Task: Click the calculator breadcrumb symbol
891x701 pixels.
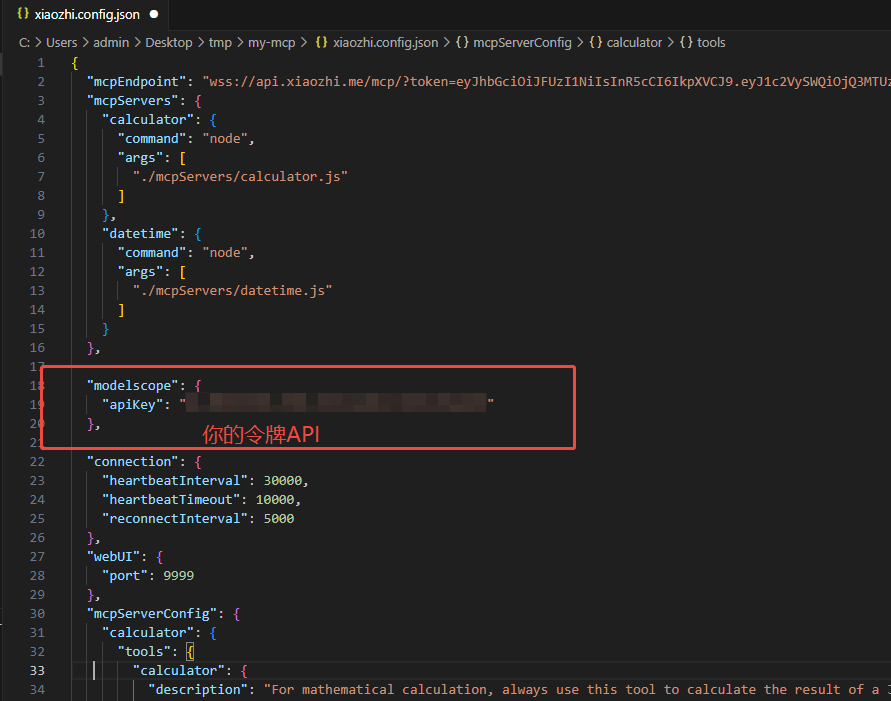Action: tap(634, 43)
